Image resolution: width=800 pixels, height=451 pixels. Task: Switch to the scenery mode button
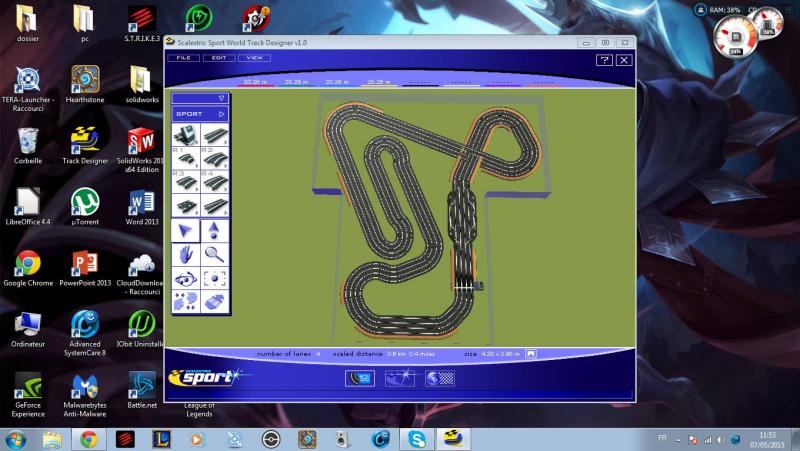[x=400, y=377]
